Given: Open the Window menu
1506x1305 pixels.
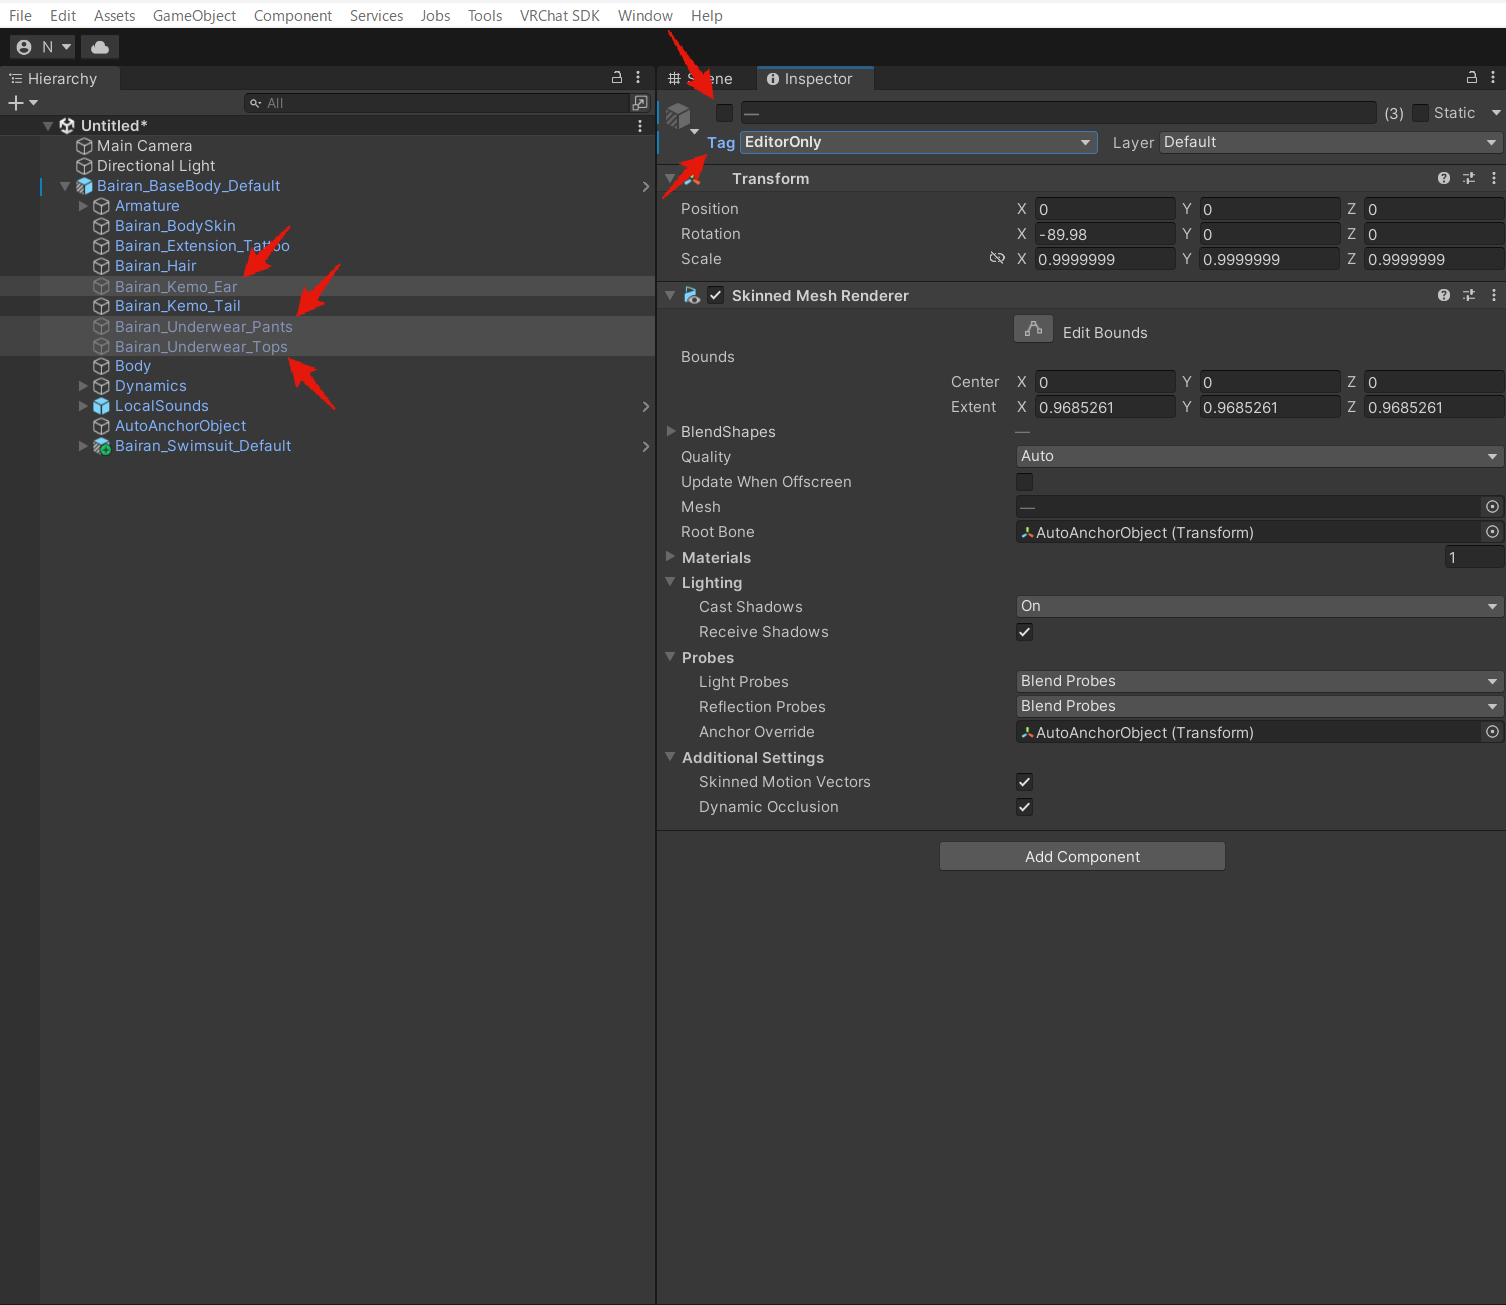Looking at the screenshot, I should pos(645,15).
